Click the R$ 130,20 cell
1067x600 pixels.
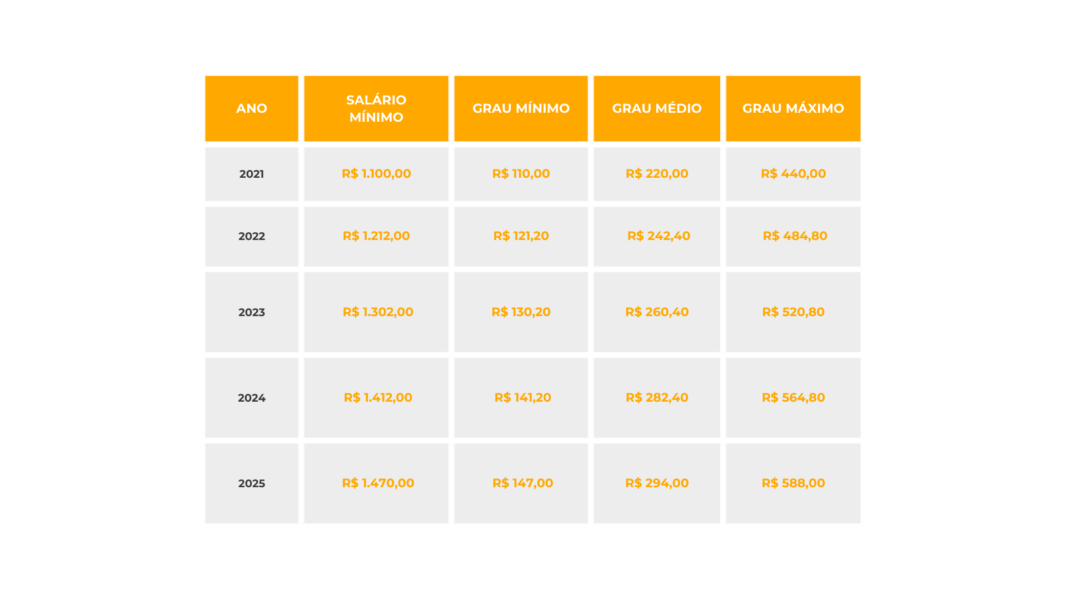(x=521, y=312)
